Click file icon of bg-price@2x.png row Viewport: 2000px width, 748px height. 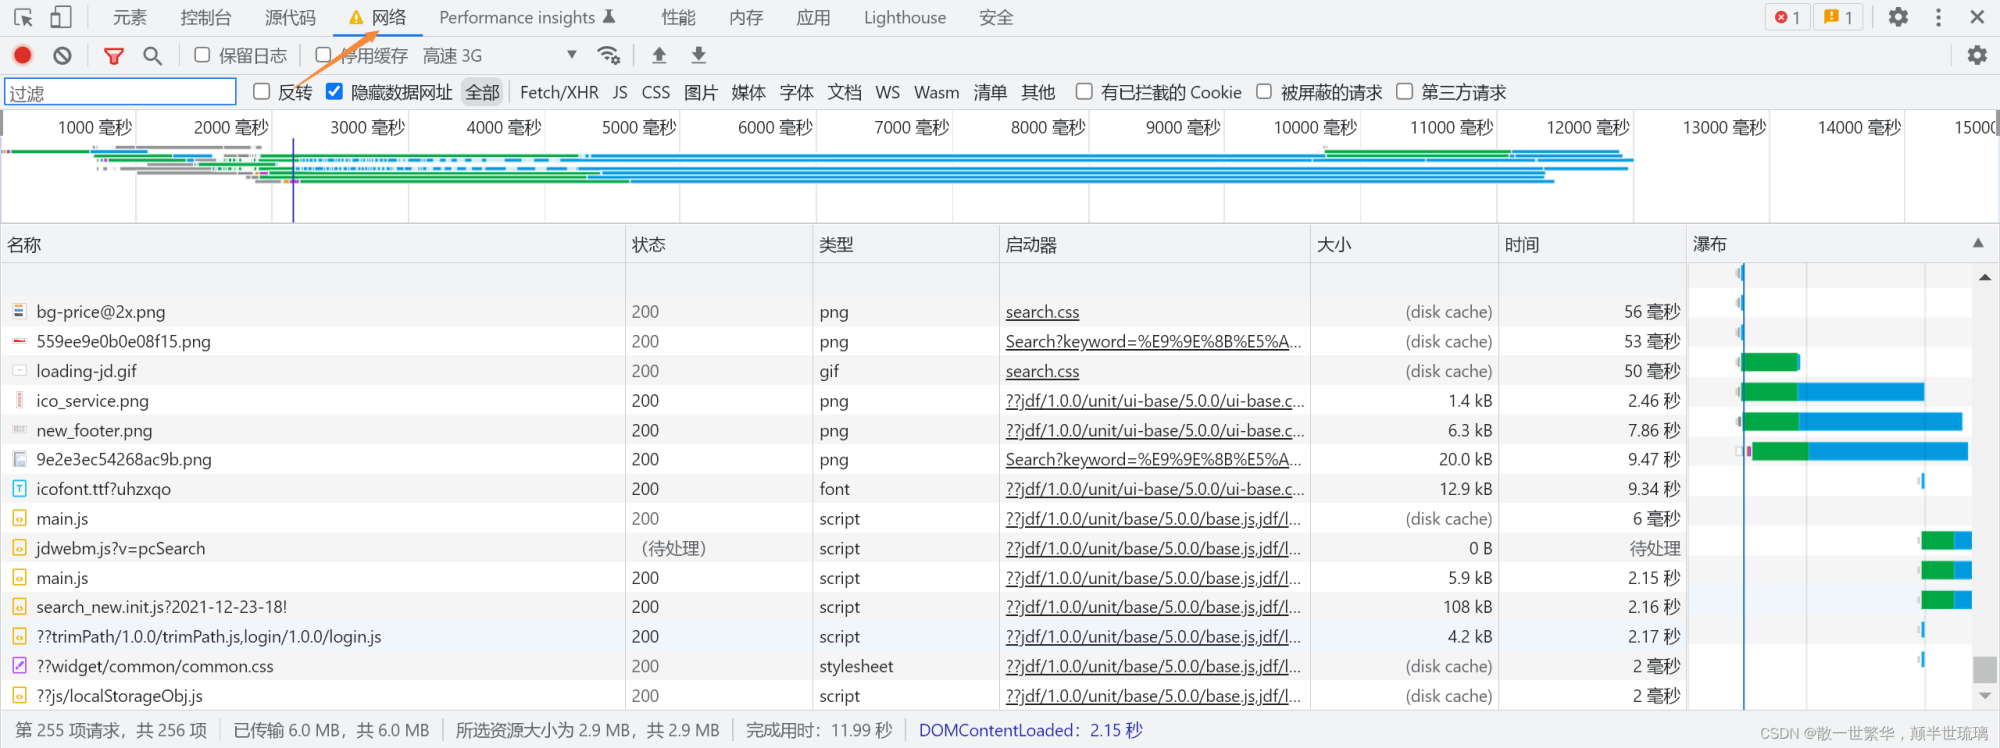[19, 311]
